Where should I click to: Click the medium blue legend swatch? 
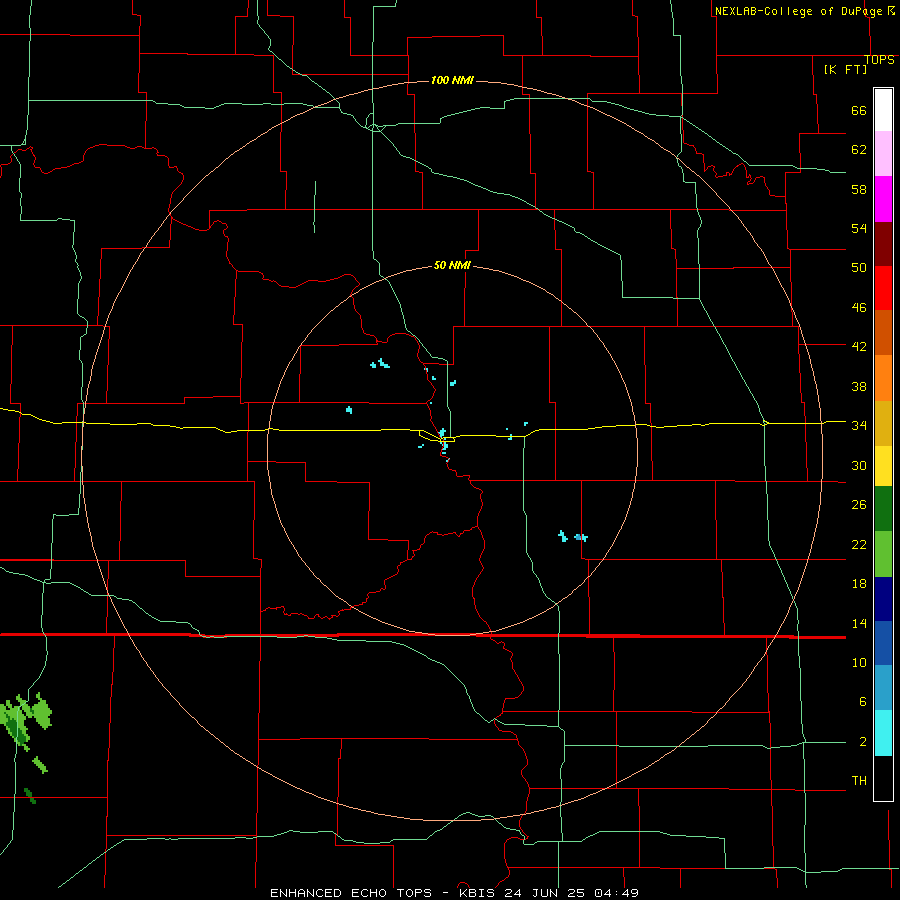coord(883,643)
